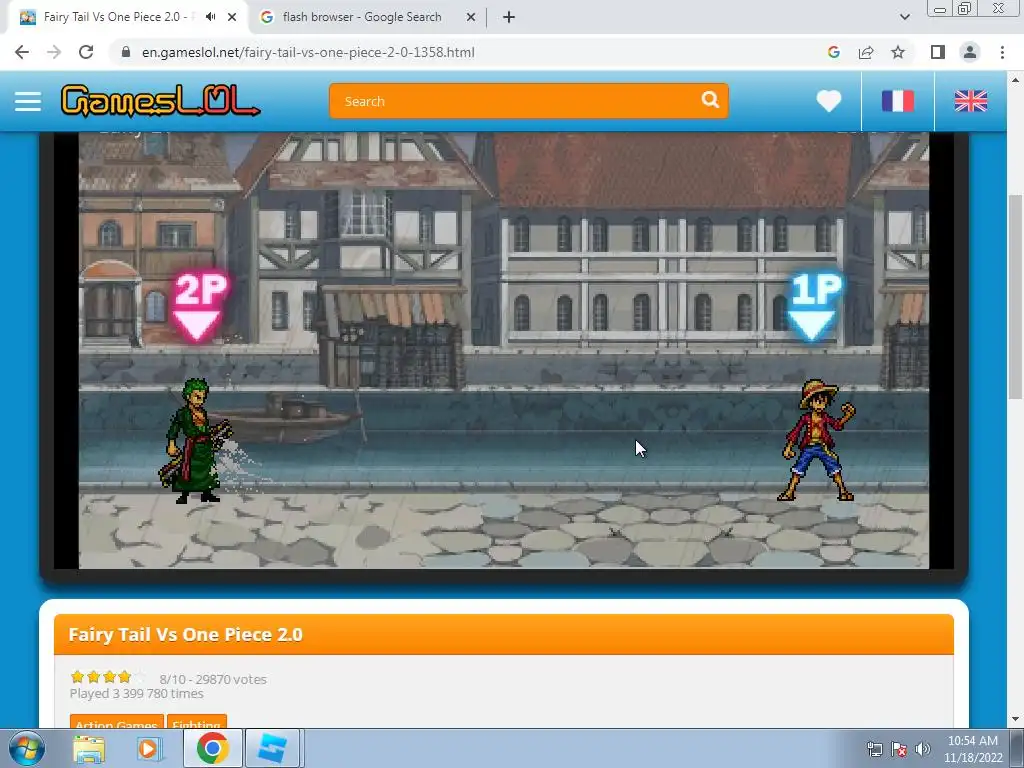
Task: Open the blue app taskbar icon
Action: pyautogui.click(x=272, y=748)
